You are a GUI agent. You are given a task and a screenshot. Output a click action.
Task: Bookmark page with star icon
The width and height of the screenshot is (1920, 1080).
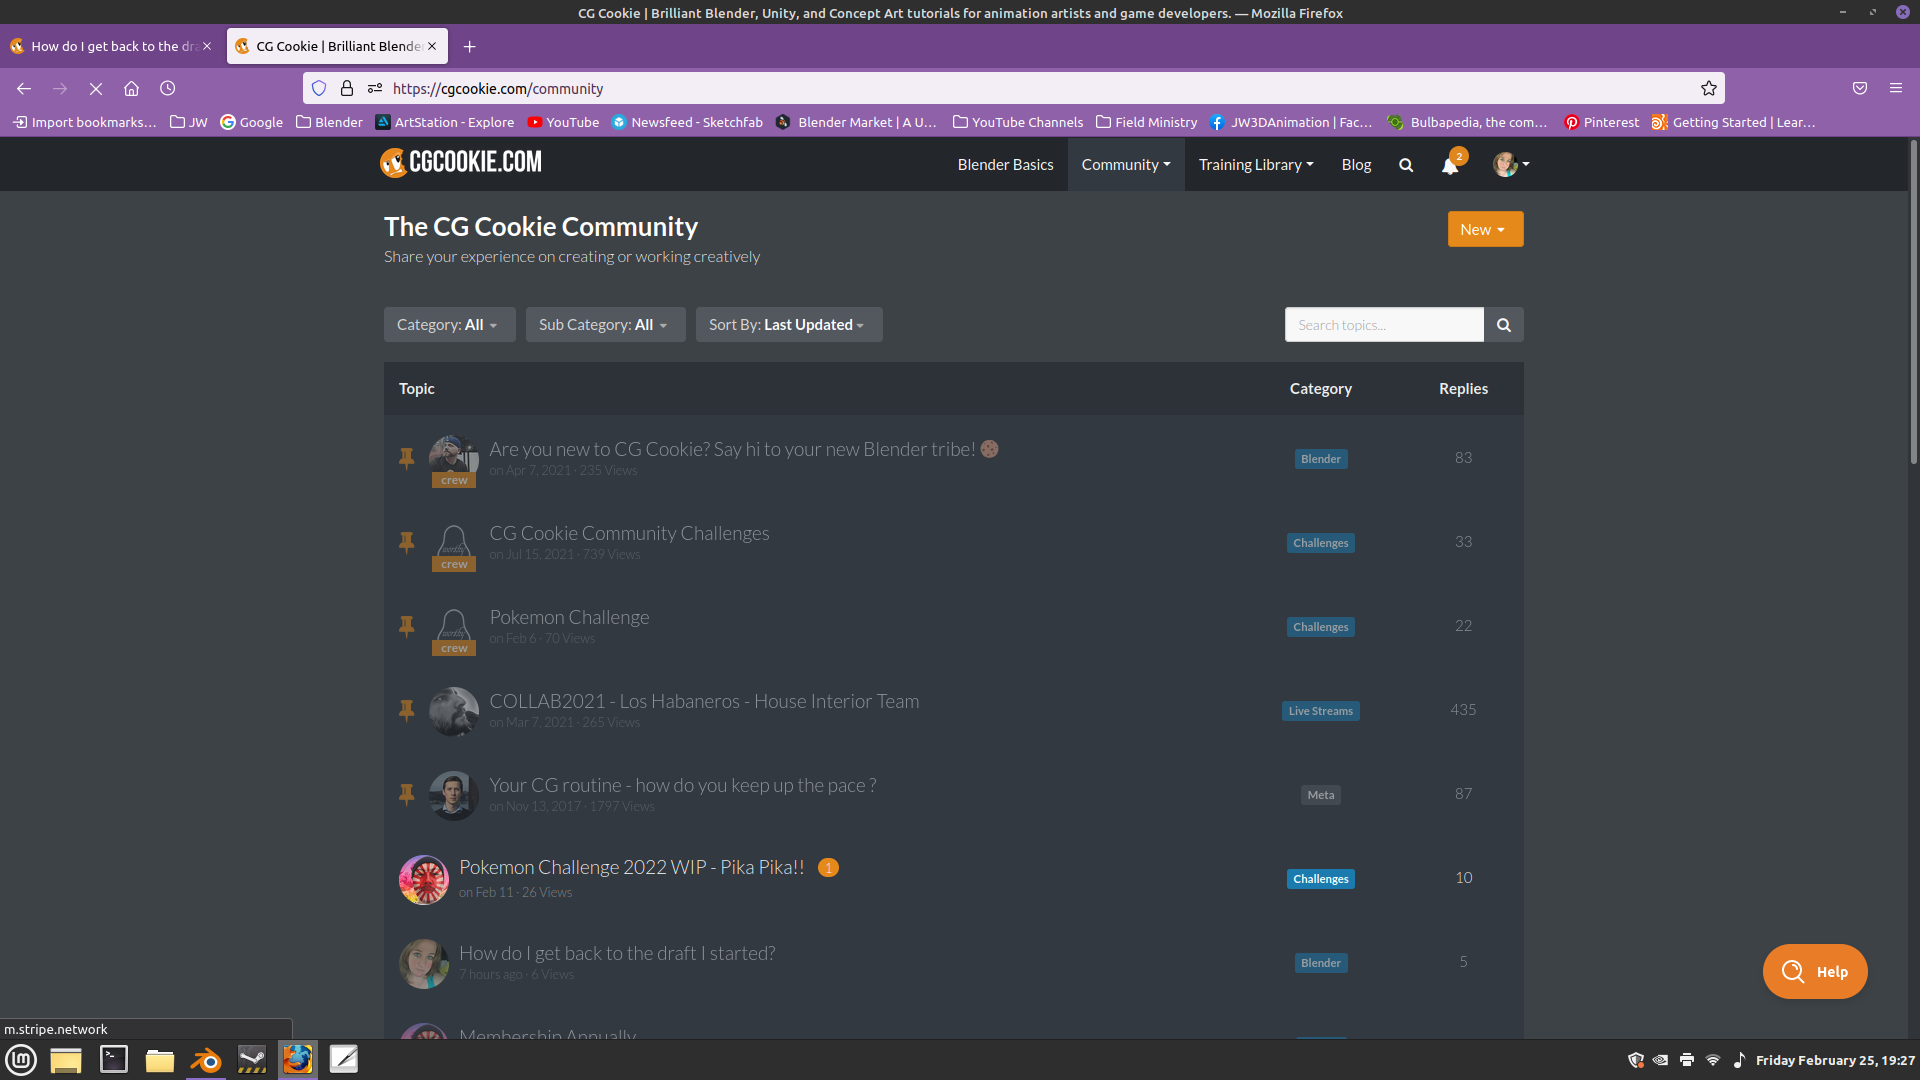point(1709,89)
